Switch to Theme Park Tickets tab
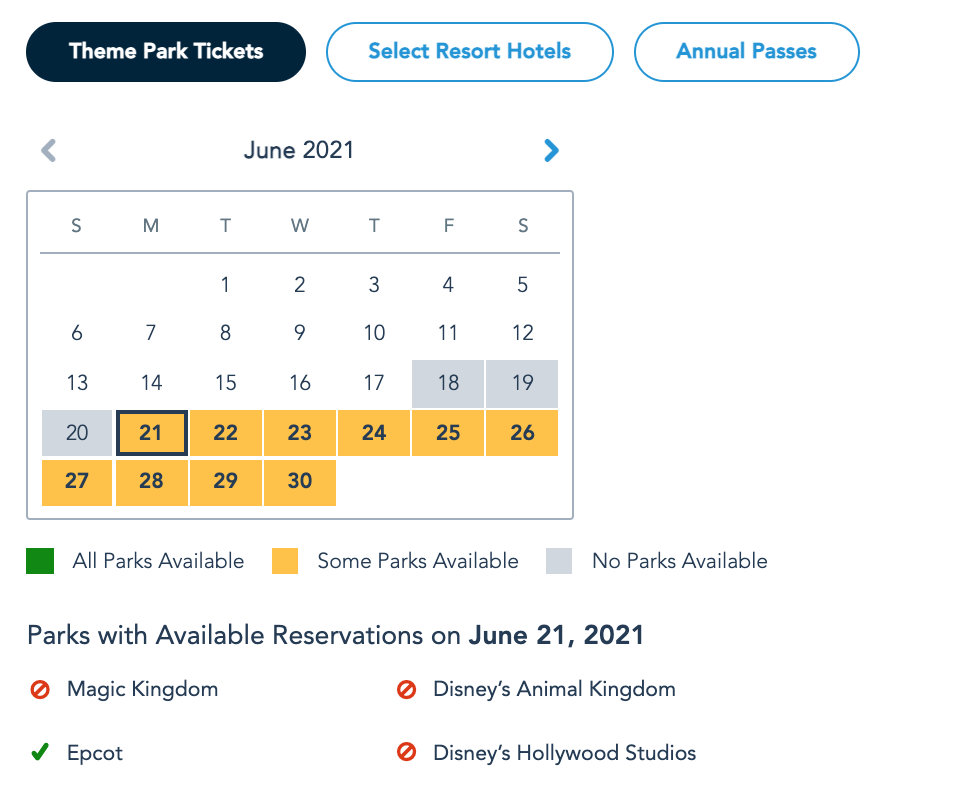 click(166, 52)
